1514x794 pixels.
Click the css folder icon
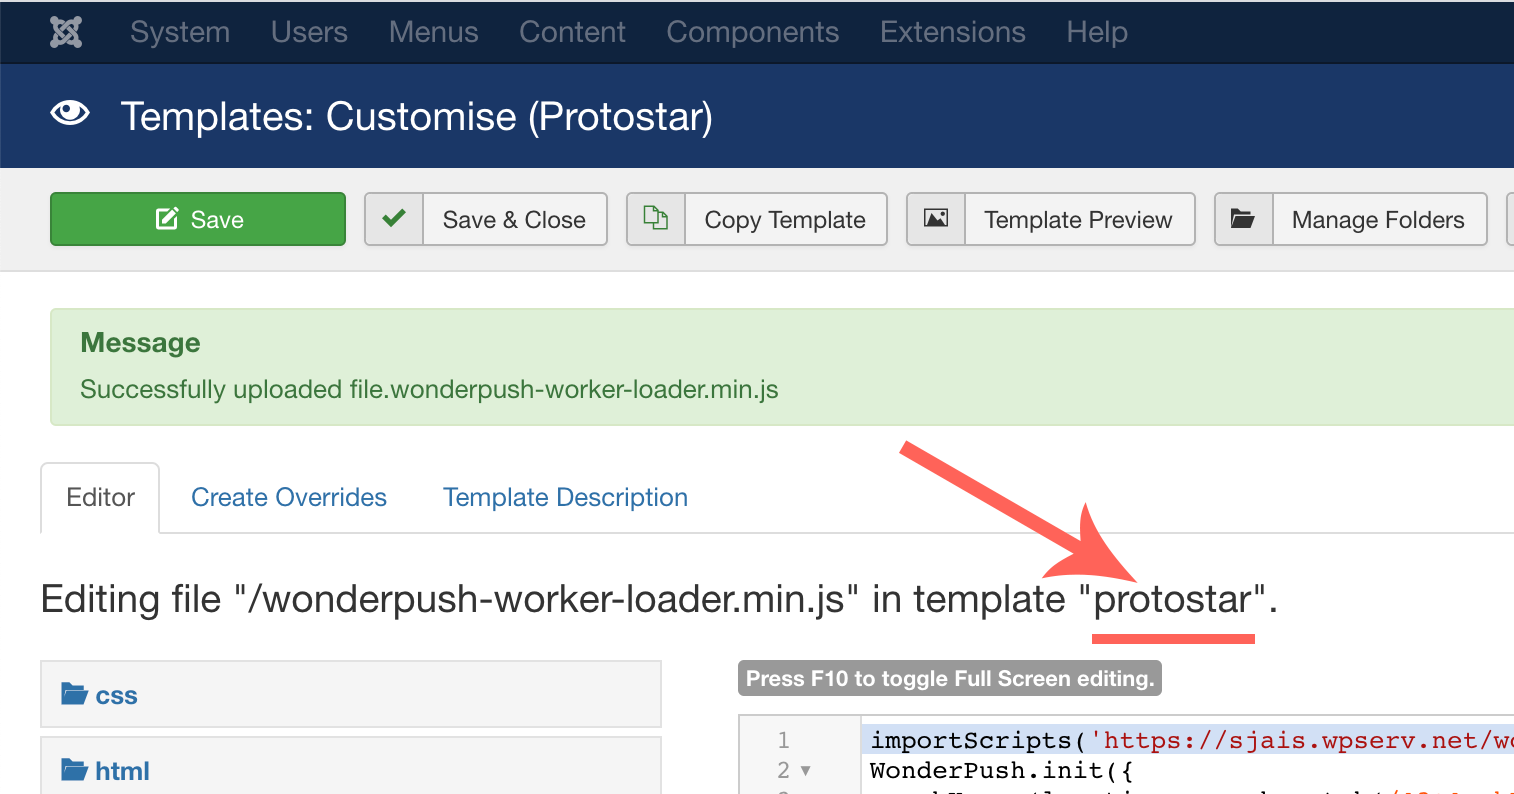(x=74, y=693)
